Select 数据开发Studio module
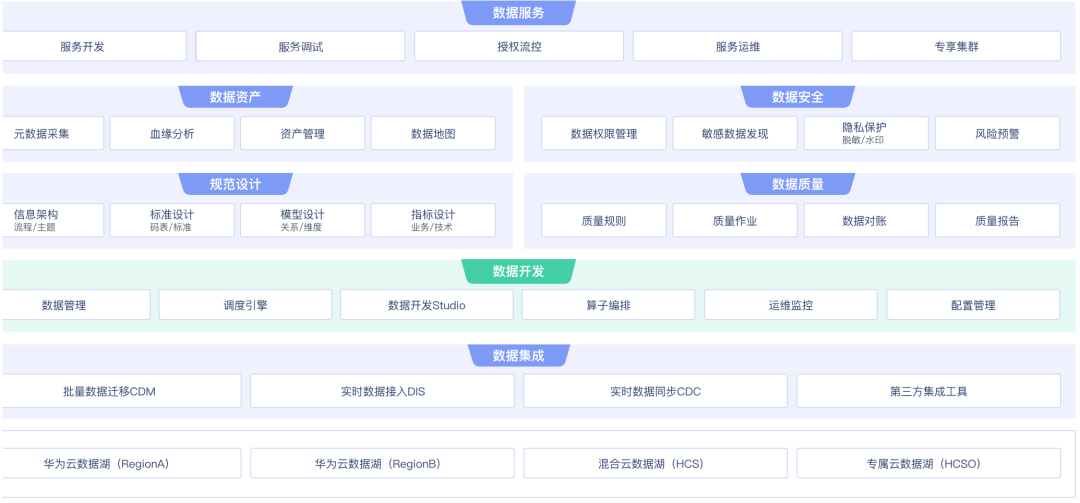This screenshot has width=1080, height=503. 426,305
